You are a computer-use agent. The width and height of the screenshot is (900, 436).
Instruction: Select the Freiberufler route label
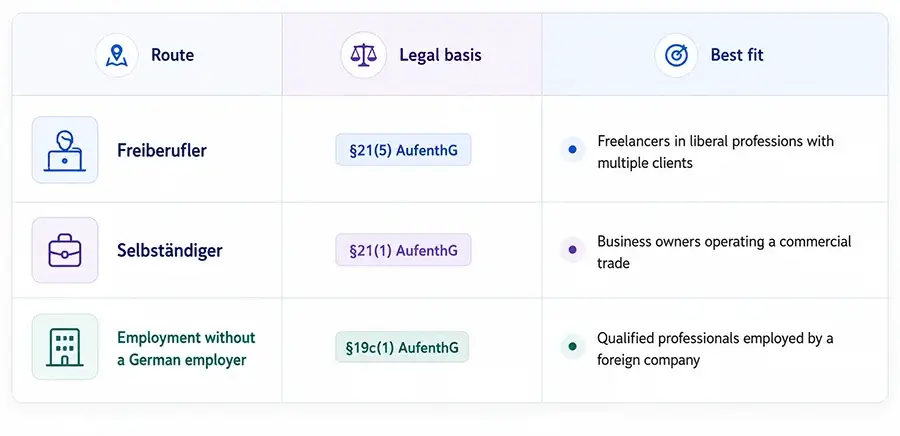coord(162,150)
